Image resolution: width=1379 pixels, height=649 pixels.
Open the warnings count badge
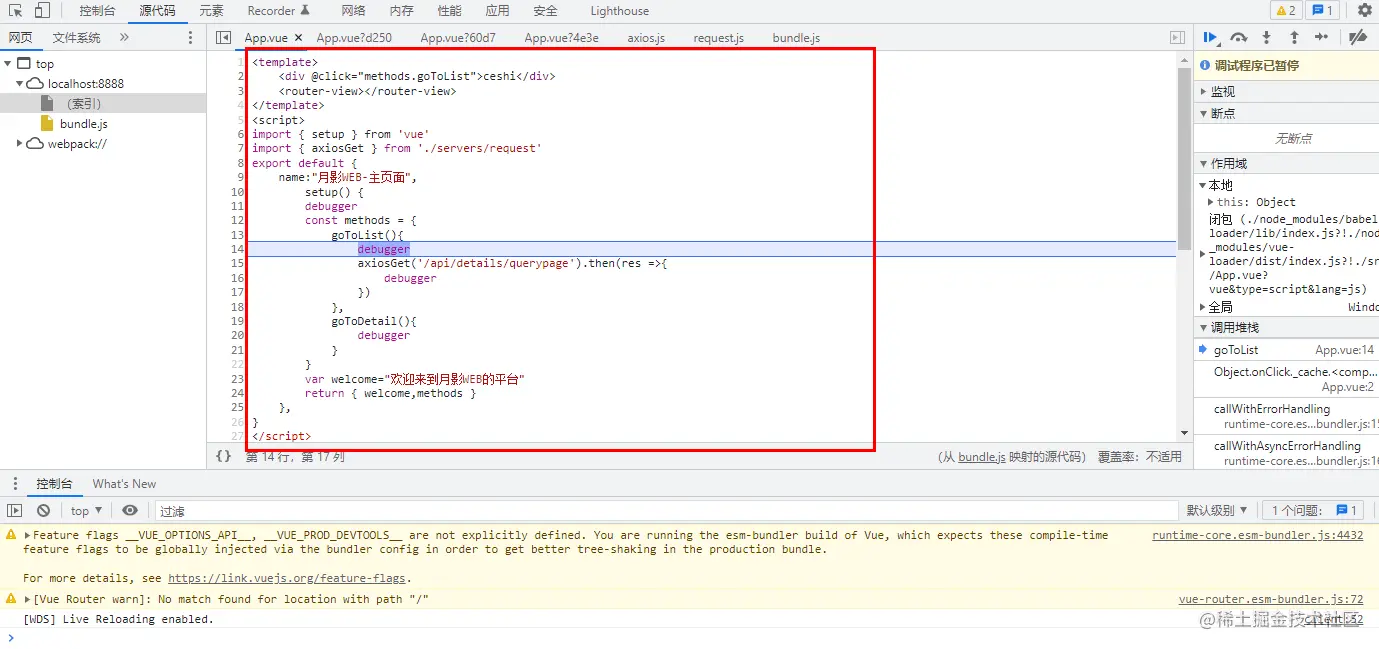tap(1285, 11)
